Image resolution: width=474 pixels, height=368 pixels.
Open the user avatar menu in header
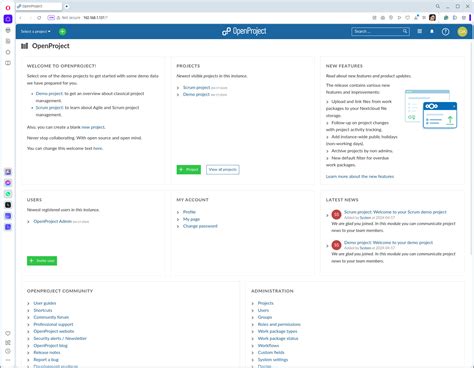(x=462, y=32)
